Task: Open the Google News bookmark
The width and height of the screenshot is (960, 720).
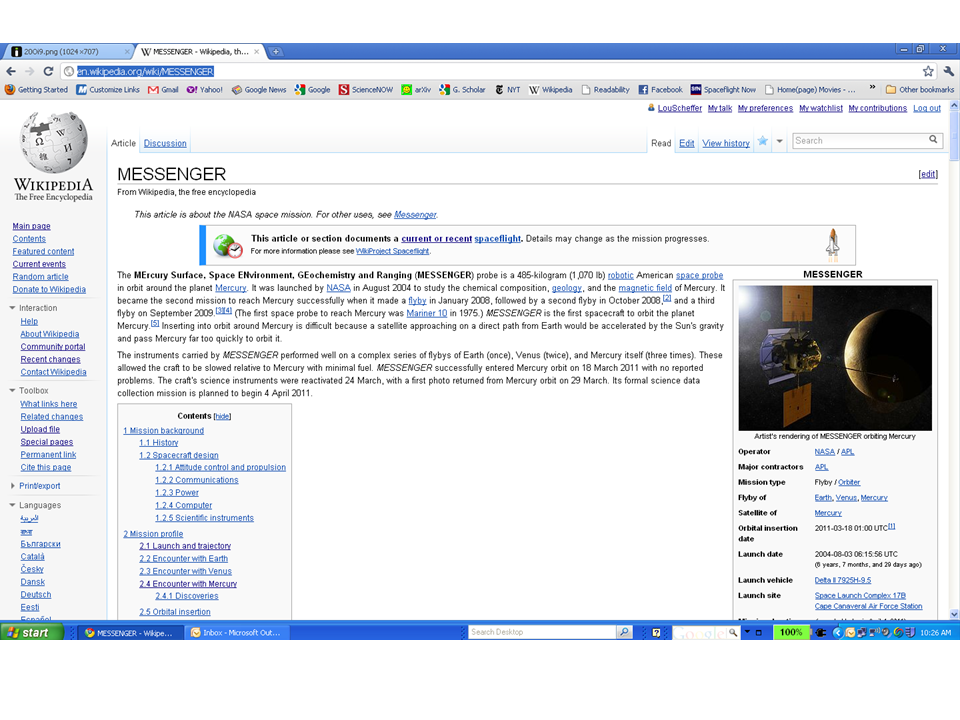Action: coord(259,89)
